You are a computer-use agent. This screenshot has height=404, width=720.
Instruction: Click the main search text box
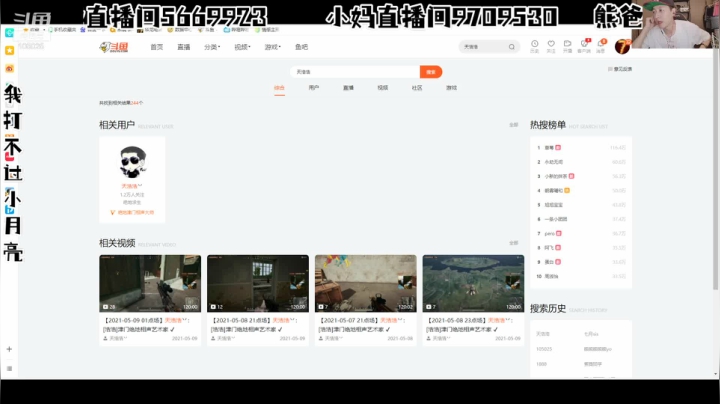[x=355, y=72]
